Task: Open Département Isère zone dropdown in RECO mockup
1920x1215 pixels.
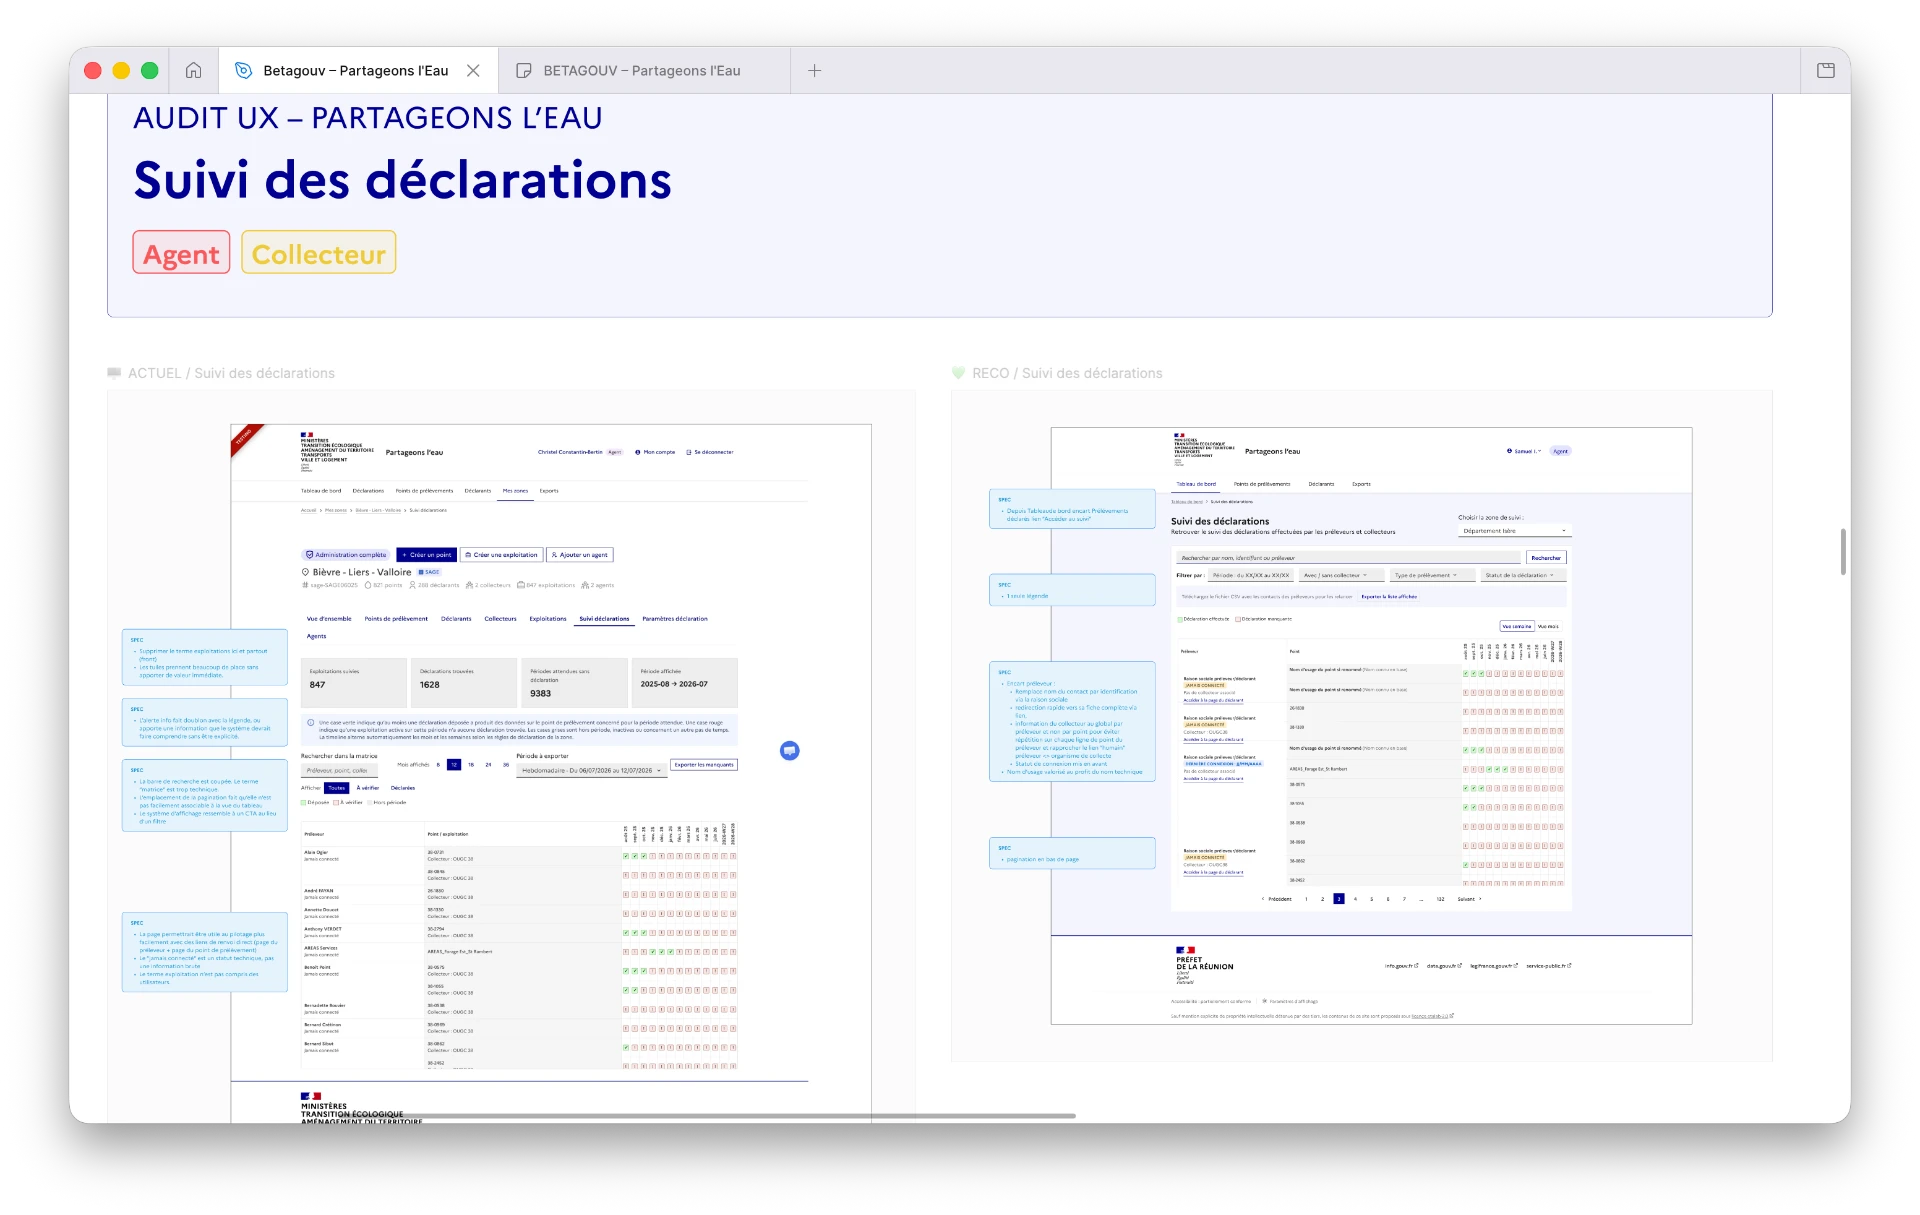Action: pos(1515,531)
